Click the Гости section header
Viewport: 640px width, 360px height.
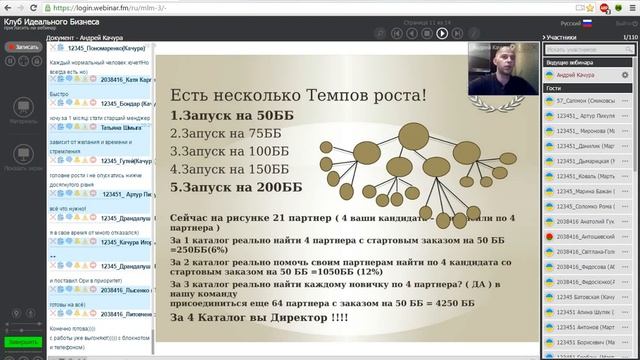tap(588, 88)
